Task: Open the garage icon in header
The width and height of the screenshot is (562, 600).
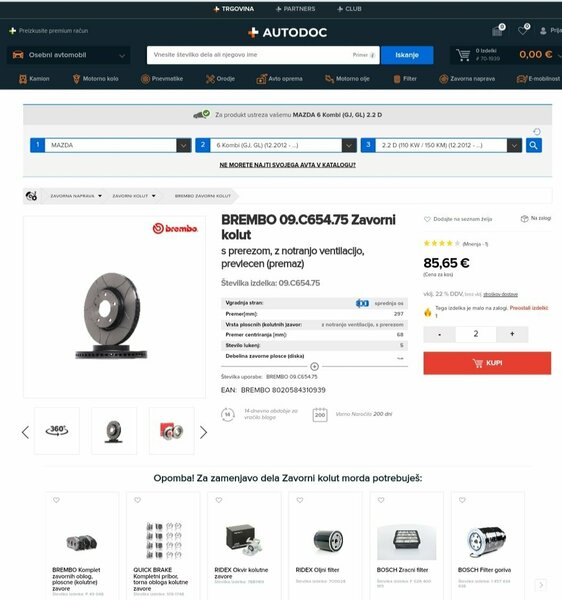Action: 498,30
